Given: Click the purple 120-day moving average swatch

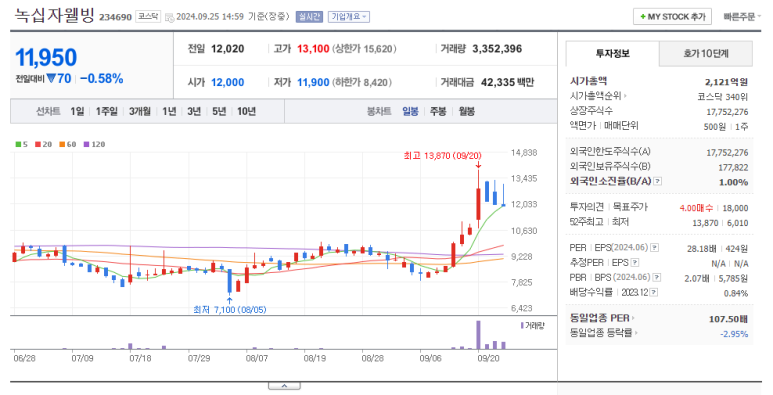Looking at the screenshot, I should pos(86,144).
